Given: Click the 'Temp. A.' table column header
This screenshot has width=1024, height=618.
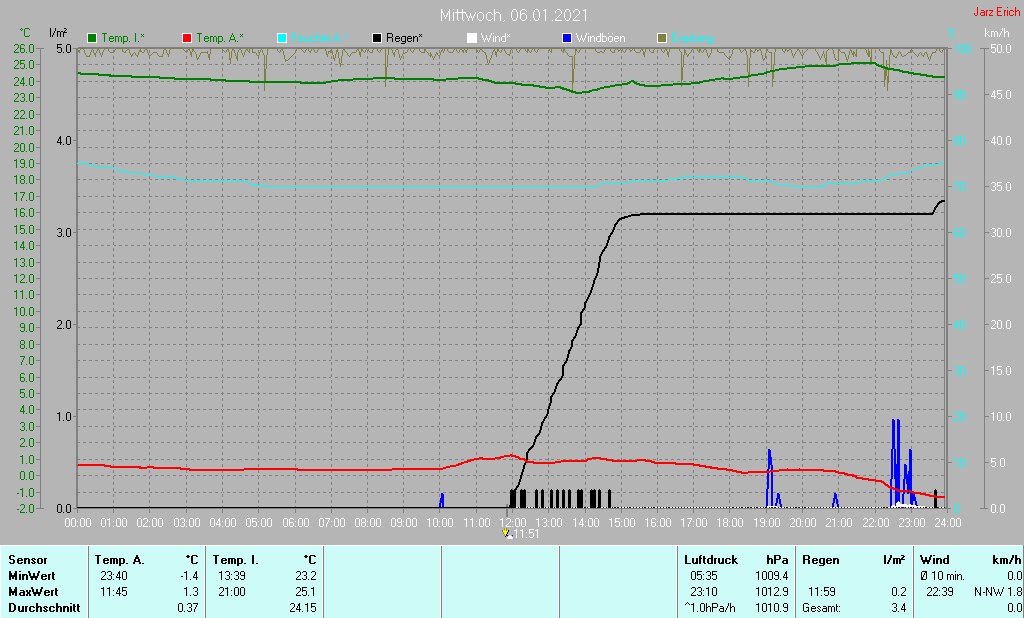Looking at the screenshot, I should [120, 560].
